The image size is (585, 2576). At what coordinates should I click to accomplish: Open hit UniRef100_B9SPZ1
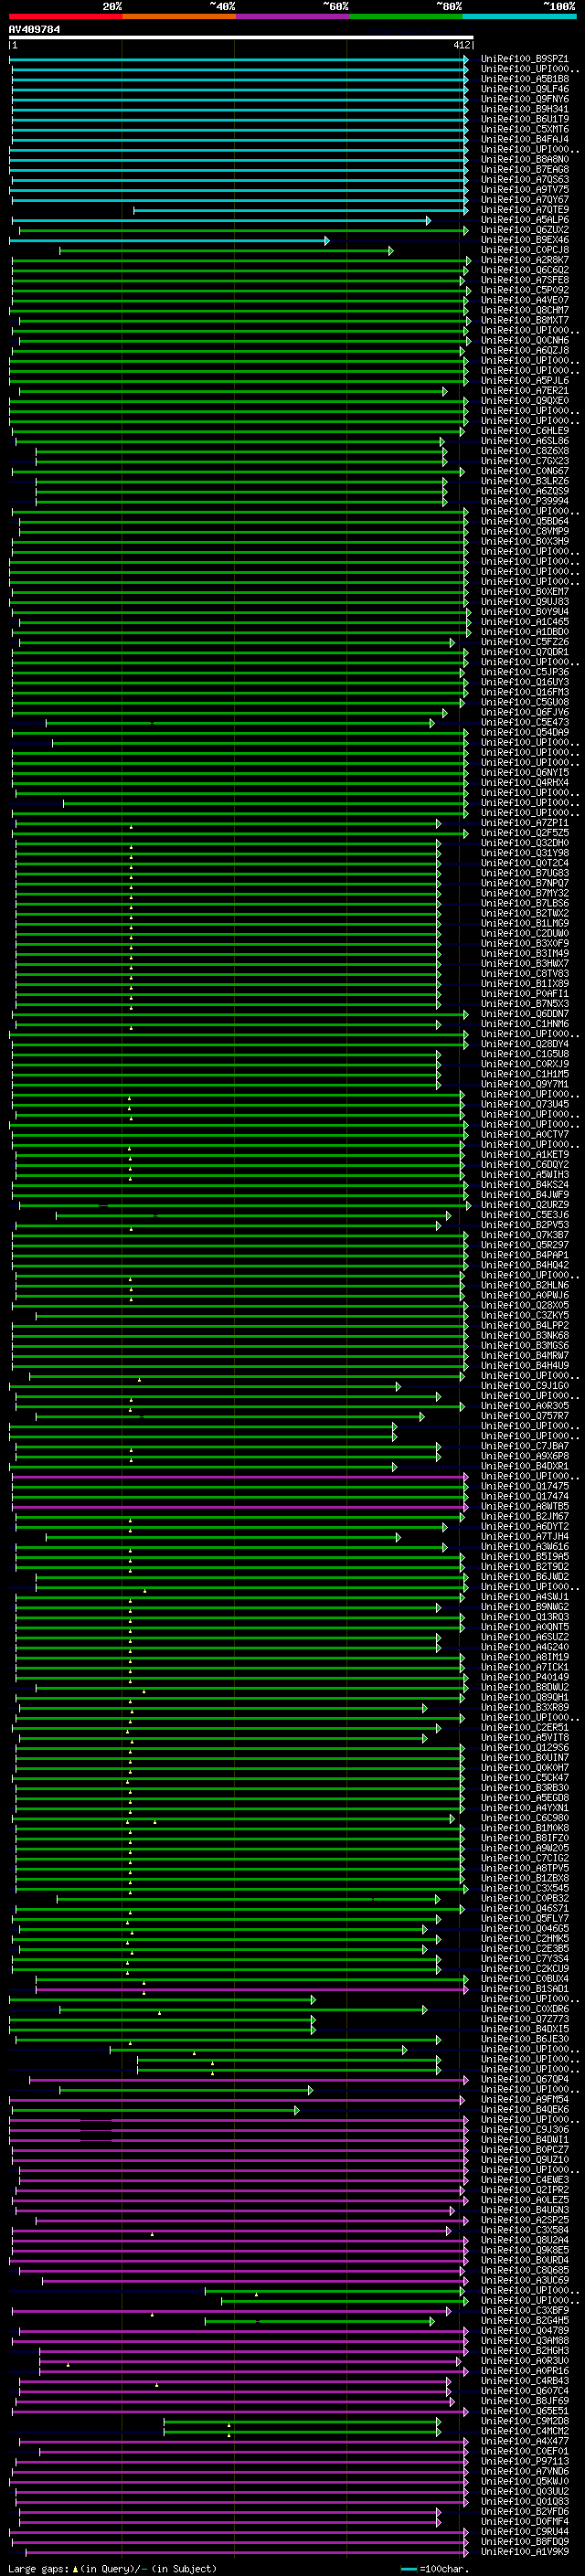point(525,59)
